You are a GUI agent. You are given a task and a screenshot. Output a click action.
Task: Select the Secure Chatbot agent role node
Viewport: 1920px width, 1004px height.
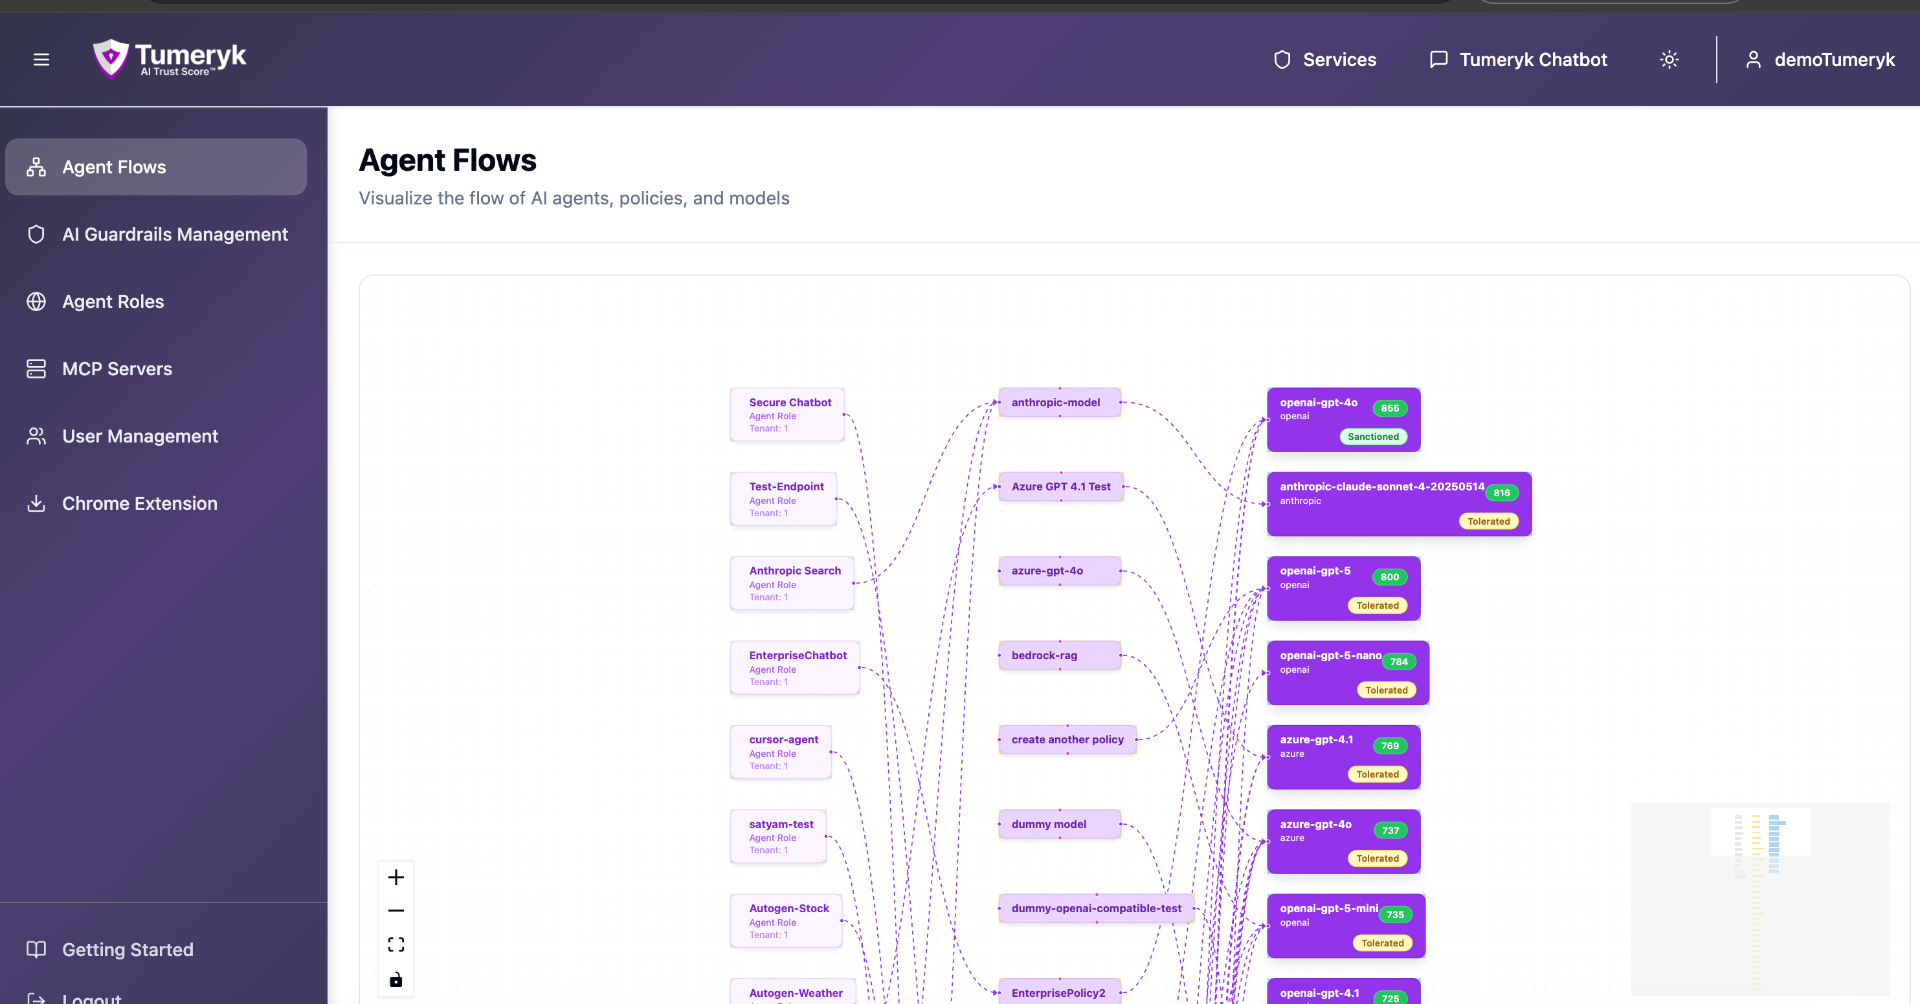point(788,415)
